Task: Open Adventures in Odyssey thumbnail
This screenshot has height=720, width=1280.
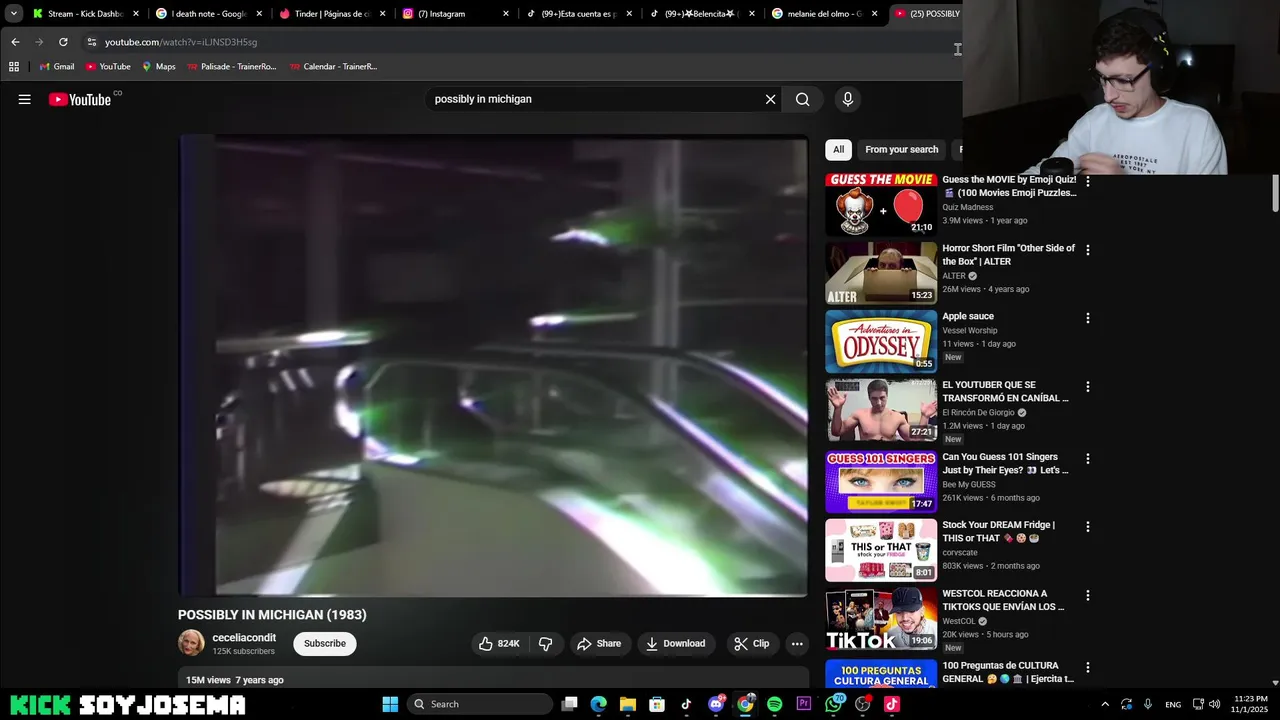Action: [881, 341]
